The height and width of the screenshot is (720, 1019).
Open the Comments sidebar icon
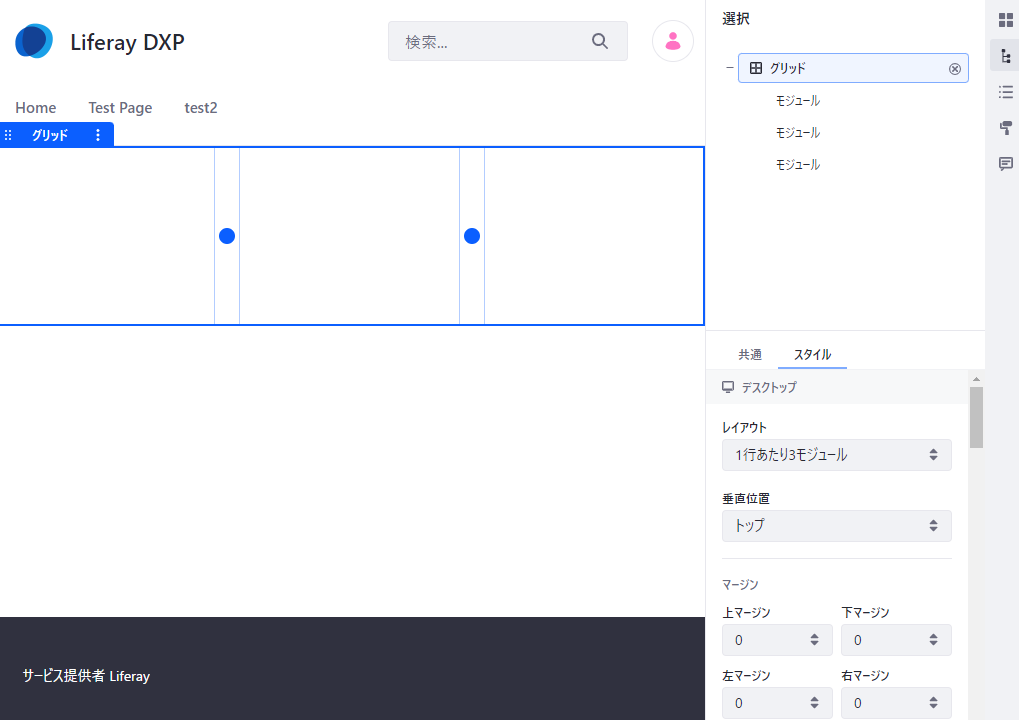(x=1006, y=164)
